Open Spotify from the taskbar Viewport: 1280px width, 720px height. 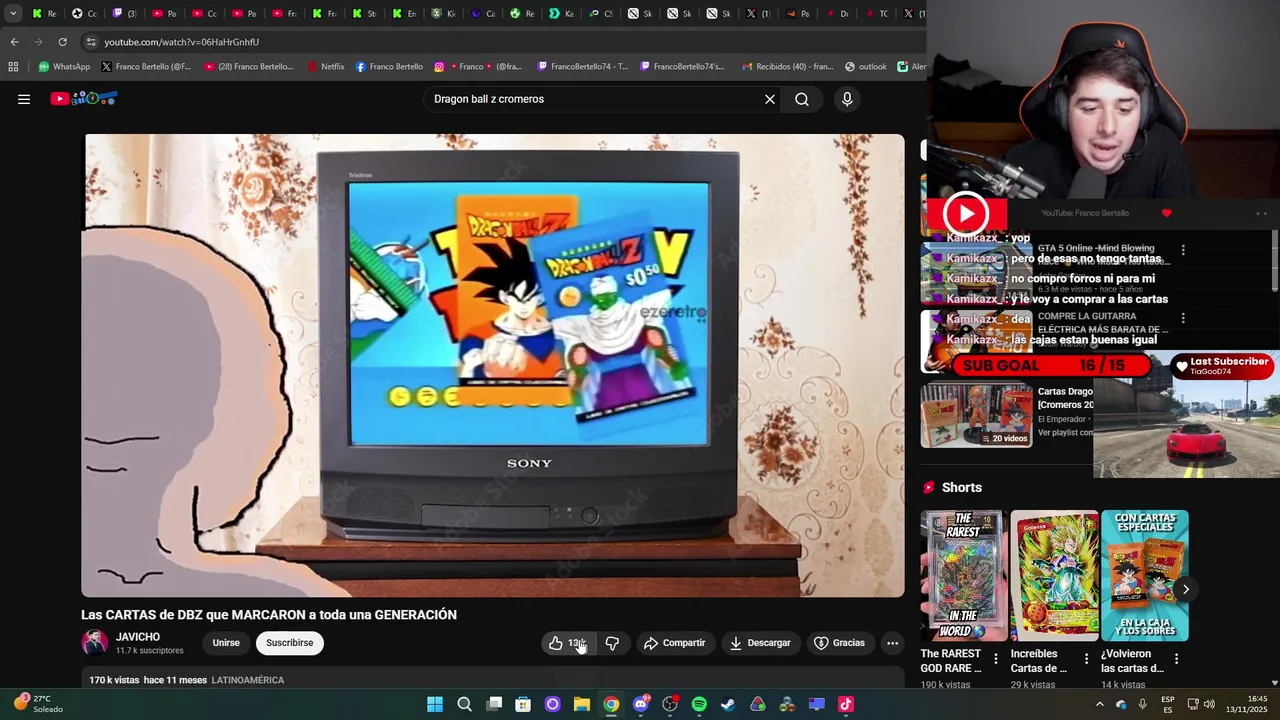pos(699,704)
